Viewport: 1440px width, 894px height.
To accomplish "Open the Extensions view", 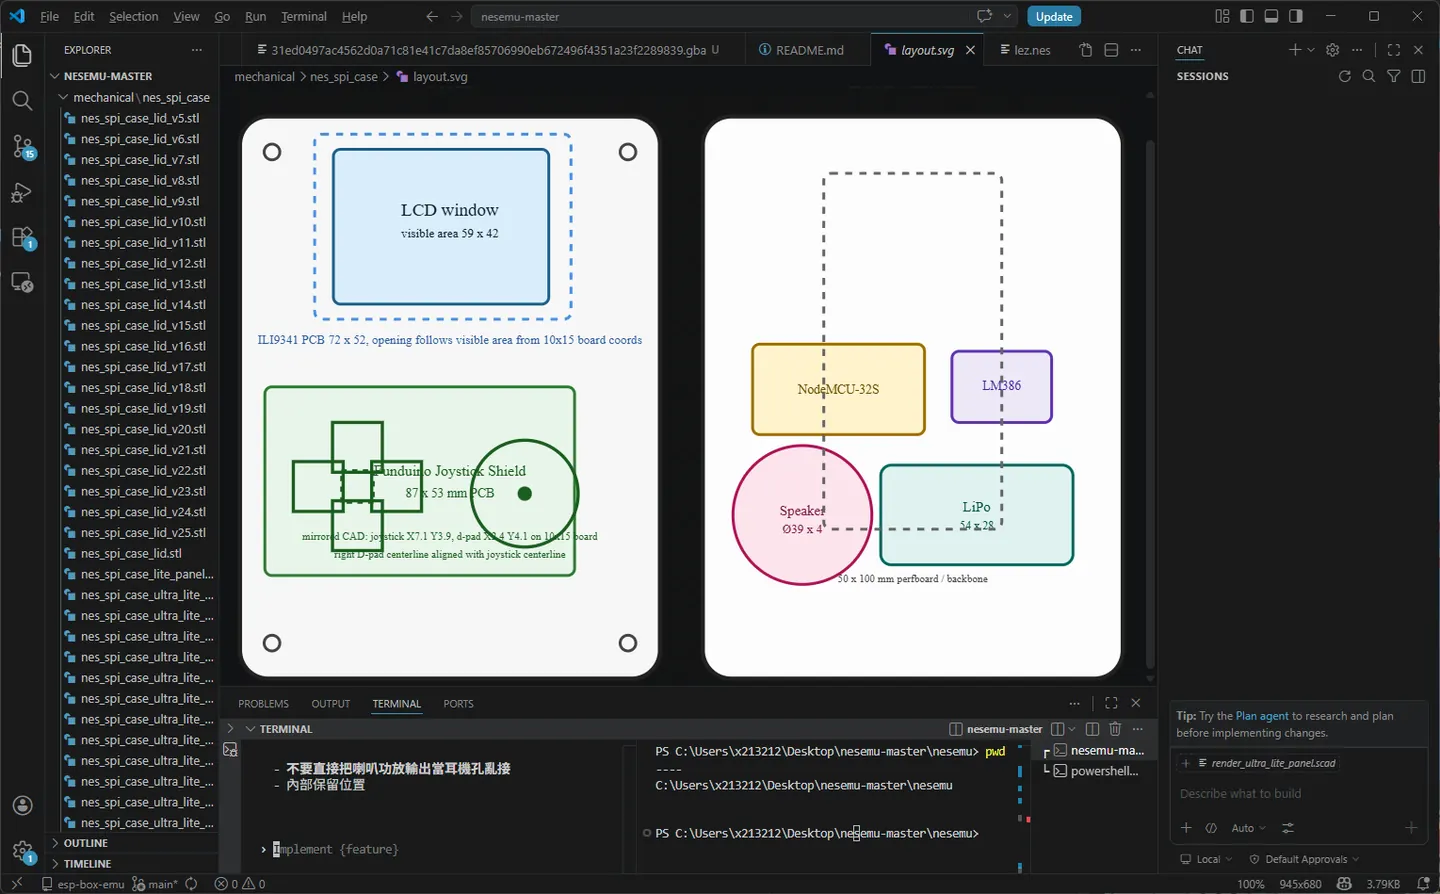I will (22, 238).
